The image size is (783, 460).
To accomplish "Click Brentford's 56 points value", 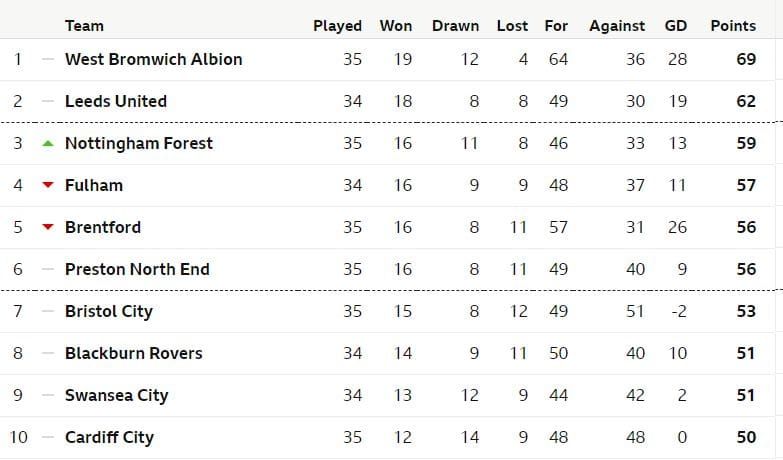I will (x=746, y=227).
